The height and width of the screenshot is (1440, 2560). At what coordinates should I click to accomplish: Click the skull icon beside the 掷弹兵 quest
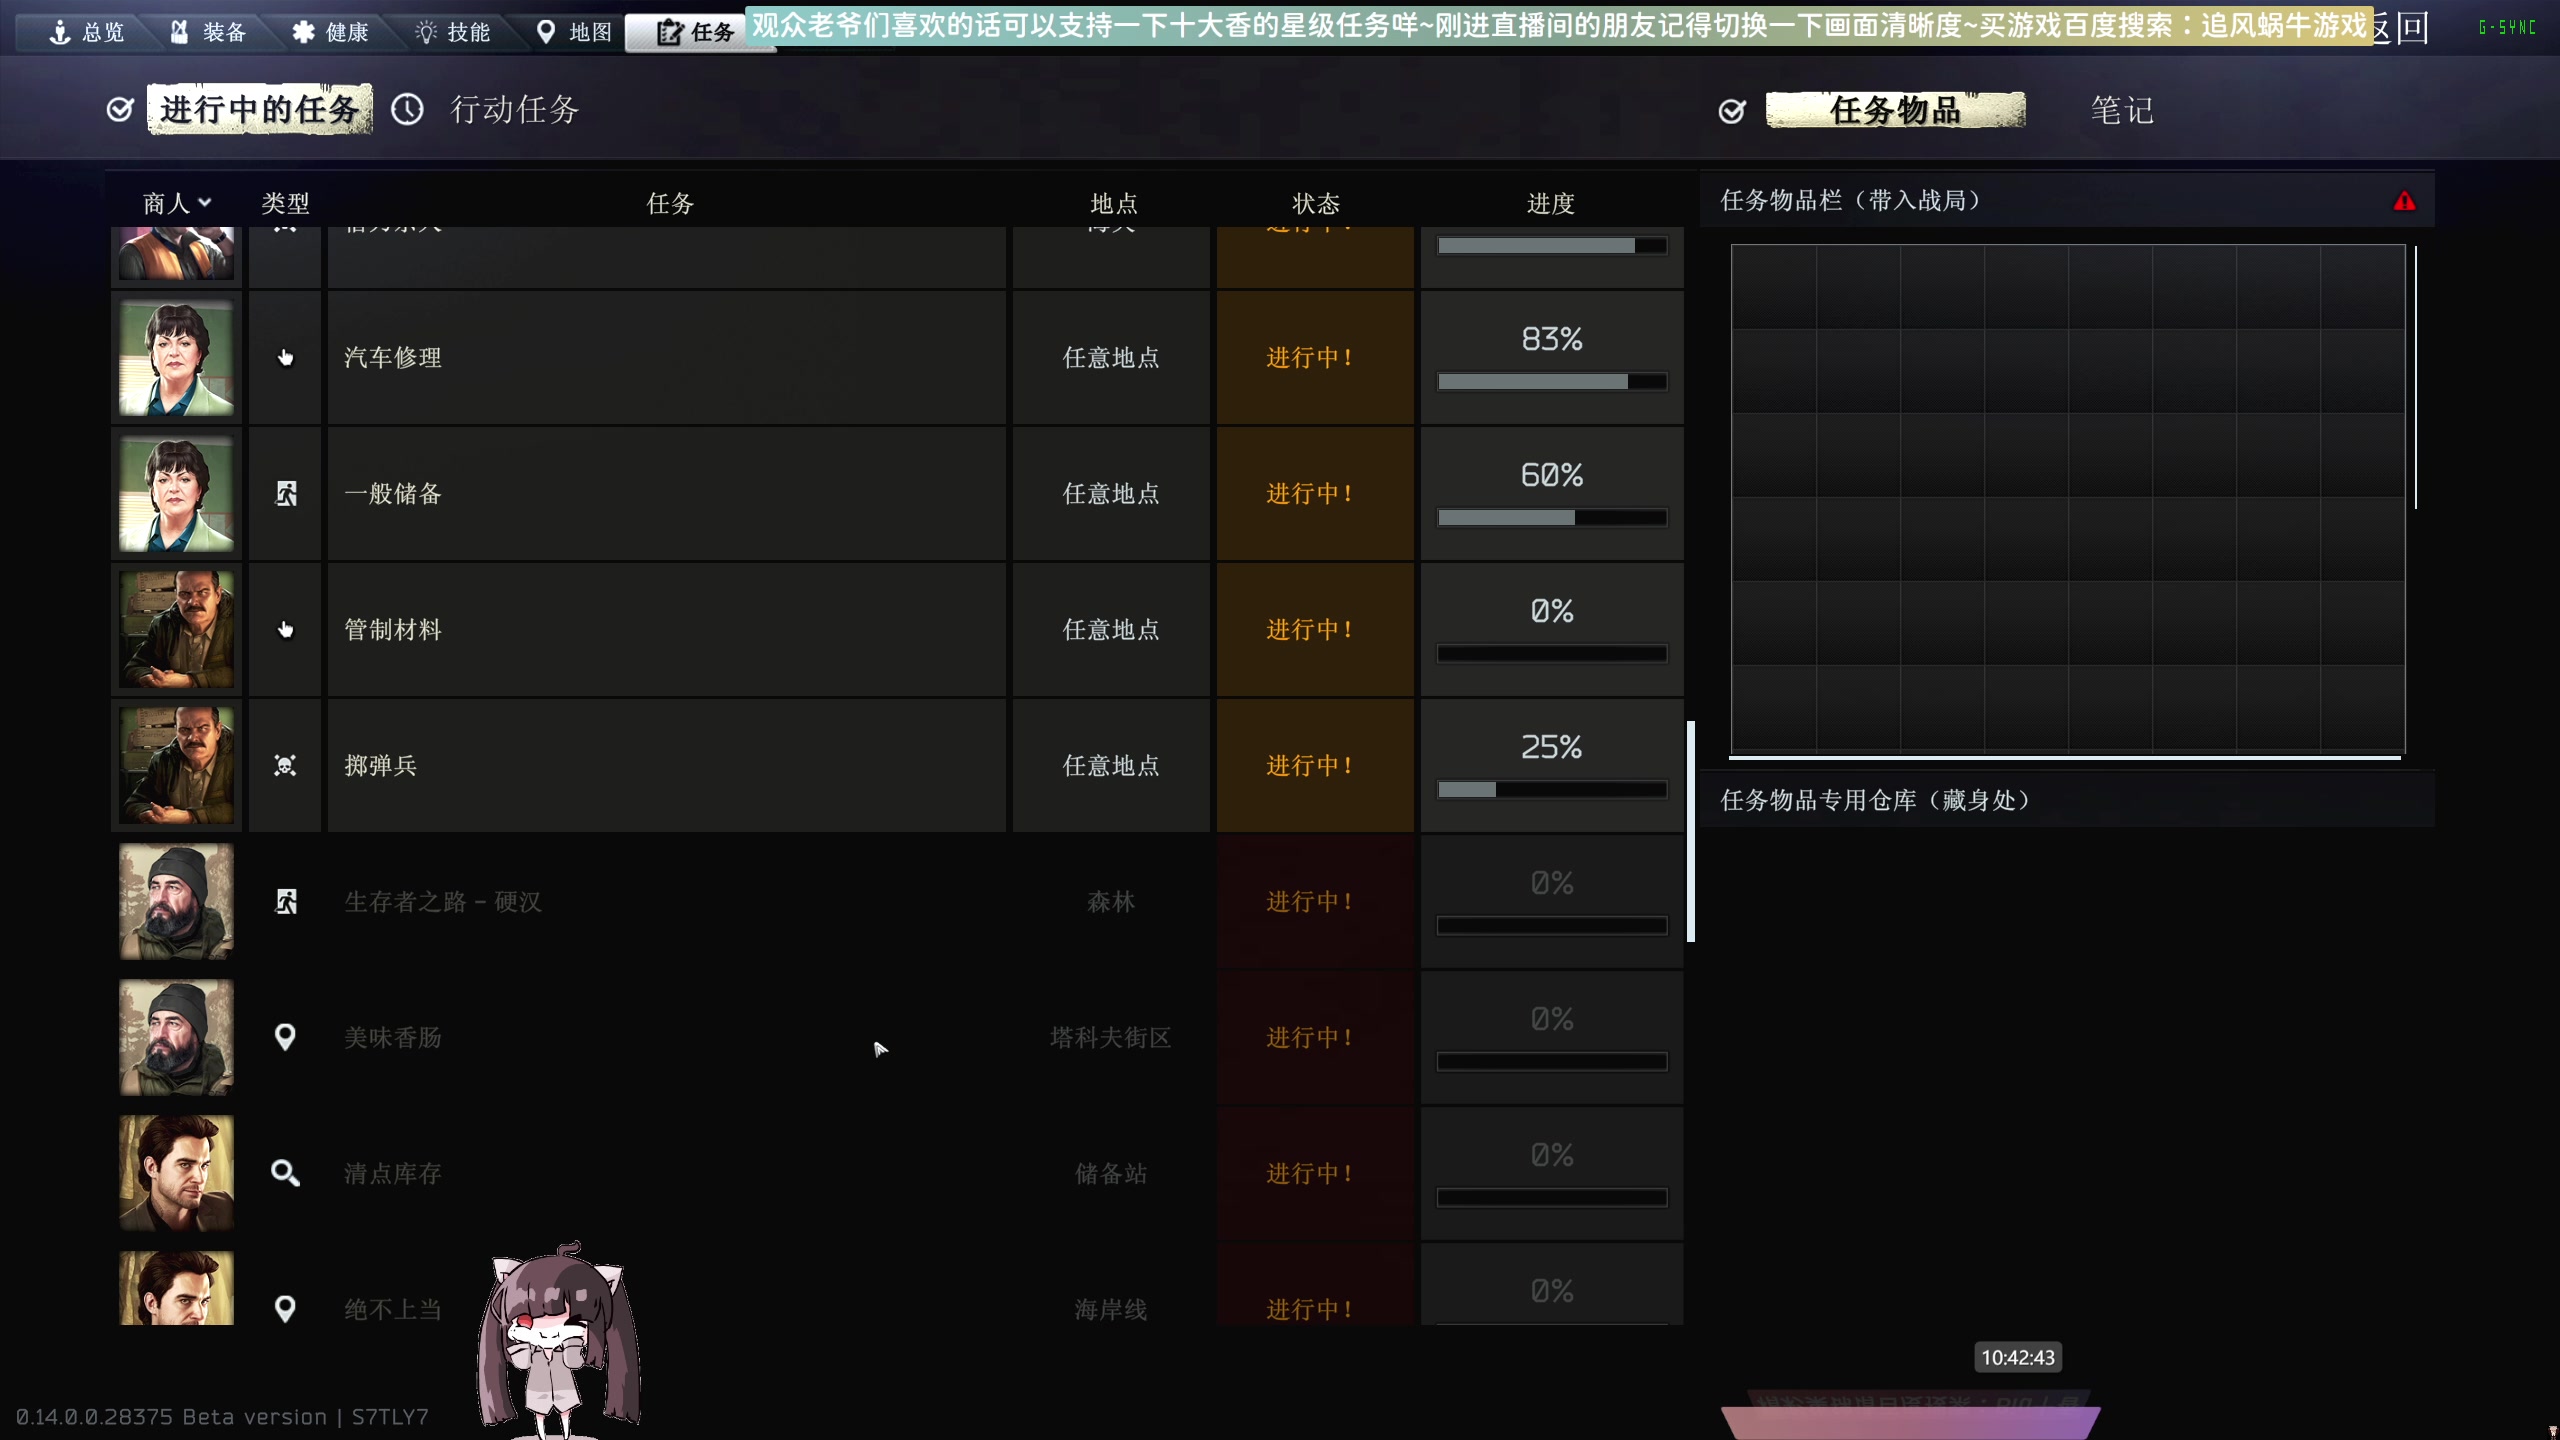click(285, 765)
